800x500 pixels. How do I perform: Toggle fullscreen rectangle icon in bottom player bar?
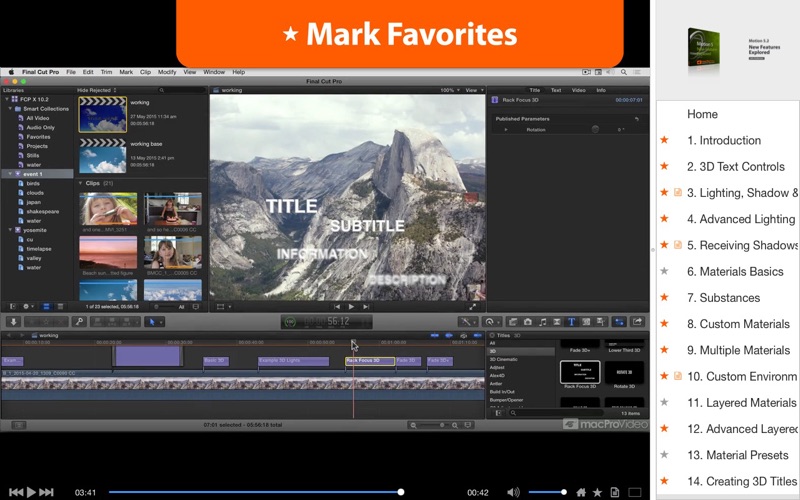[x=635, y=492]
